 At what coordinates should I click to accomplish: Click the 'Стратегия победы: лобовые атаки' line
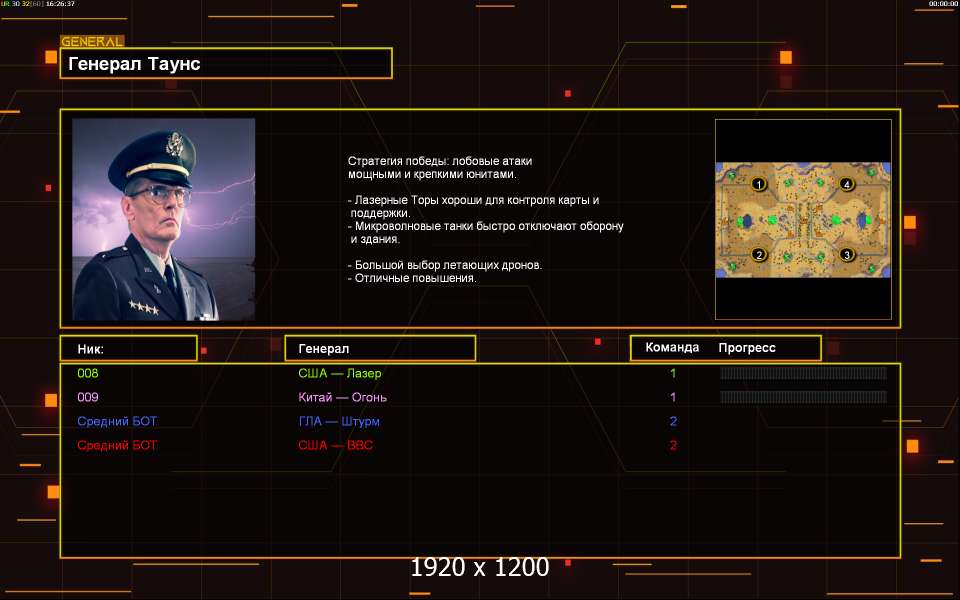pyautogui.click(x=440, y=161)
